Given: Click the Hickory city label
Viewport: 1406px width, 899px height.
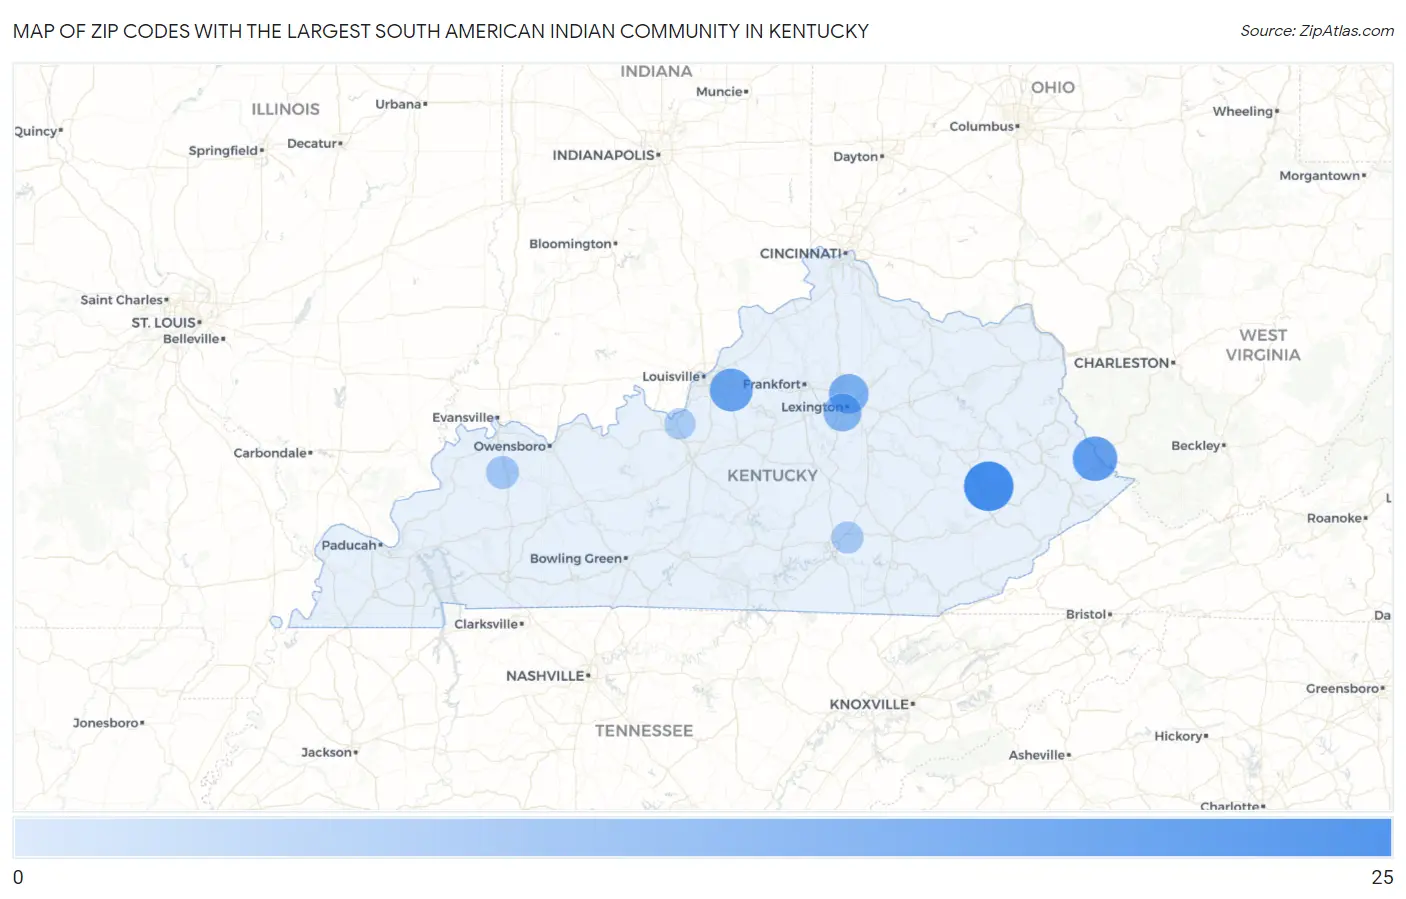Looking at the screenshot, I should [x=1179, y=736].
